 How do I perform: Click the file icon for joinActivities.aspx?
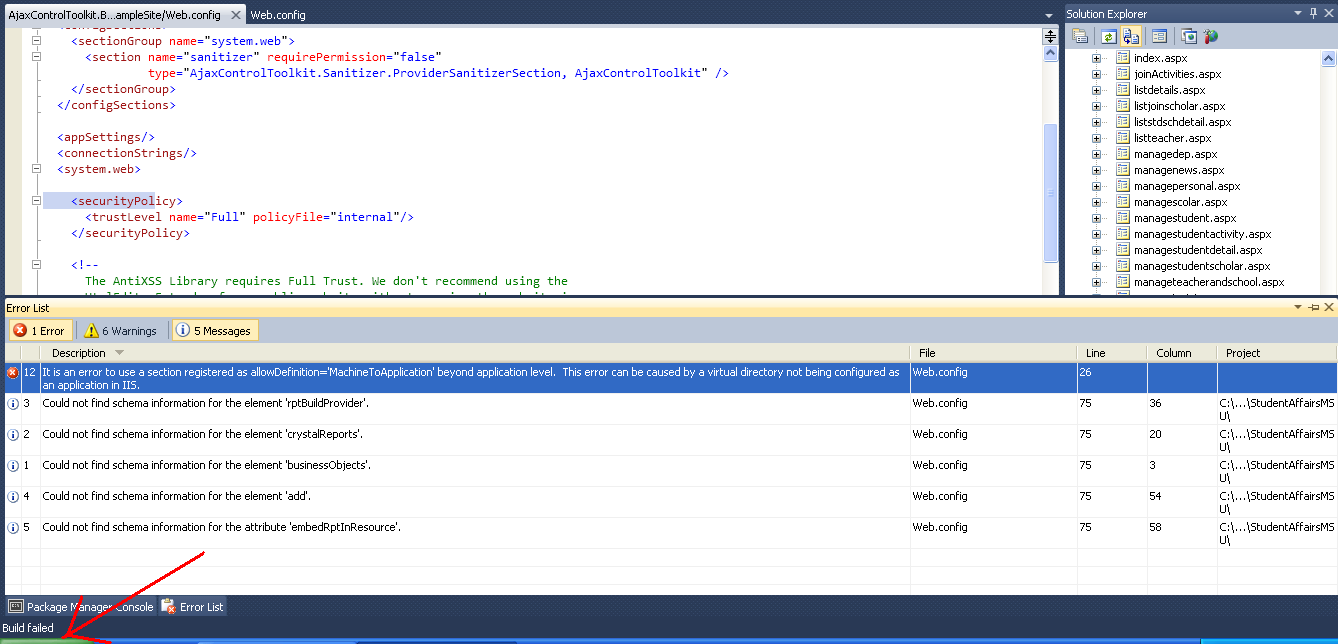[x=1123, y=74]
